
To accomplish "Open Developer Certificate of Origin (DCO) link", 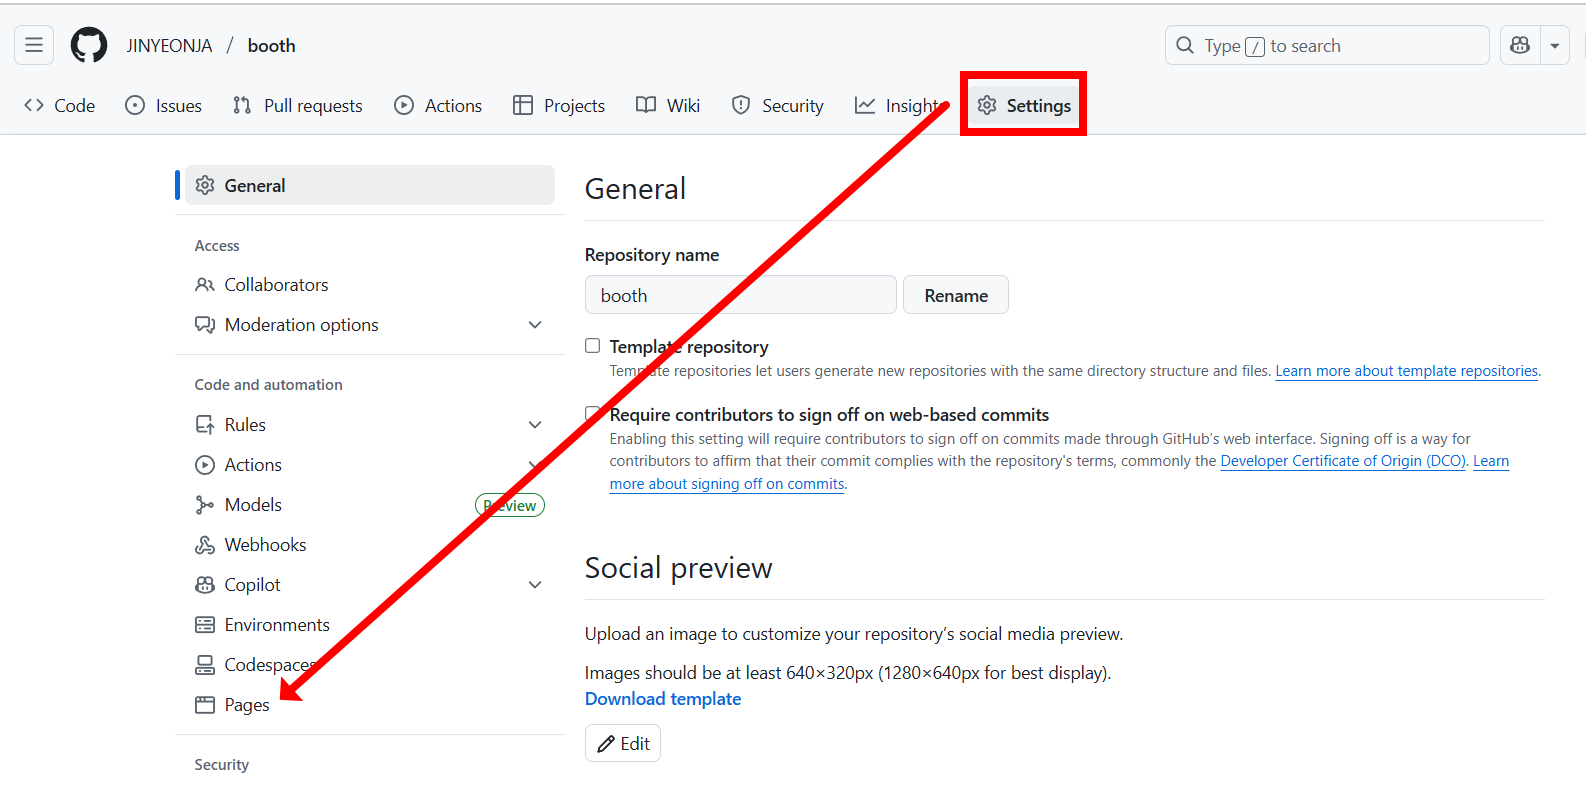I will click(x=1343, y=461).
